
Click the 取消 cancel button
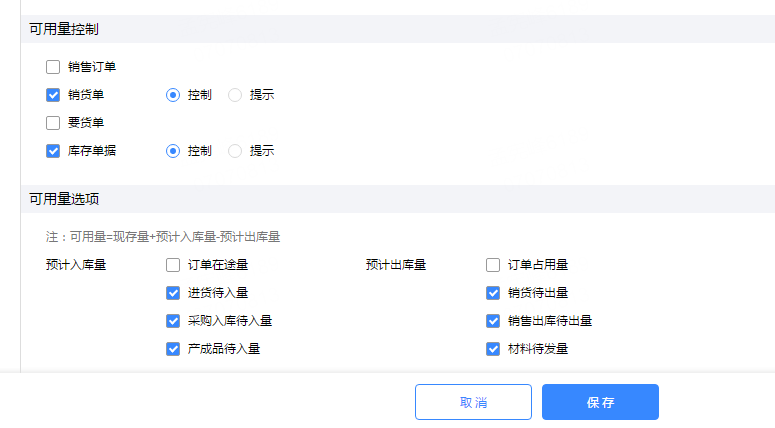pos(474,402)
